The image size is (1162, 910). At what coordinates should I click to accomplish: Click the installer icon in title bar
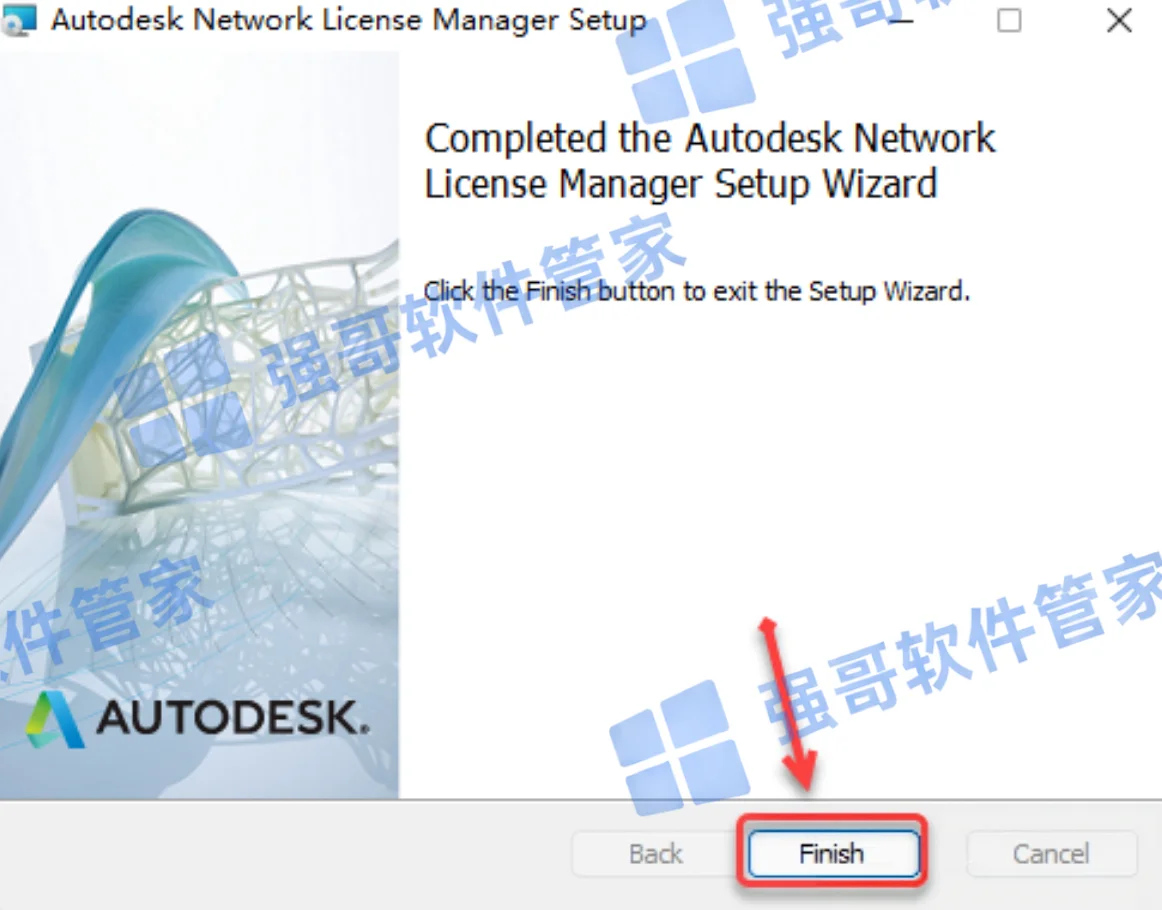click(x=19, y=19)
